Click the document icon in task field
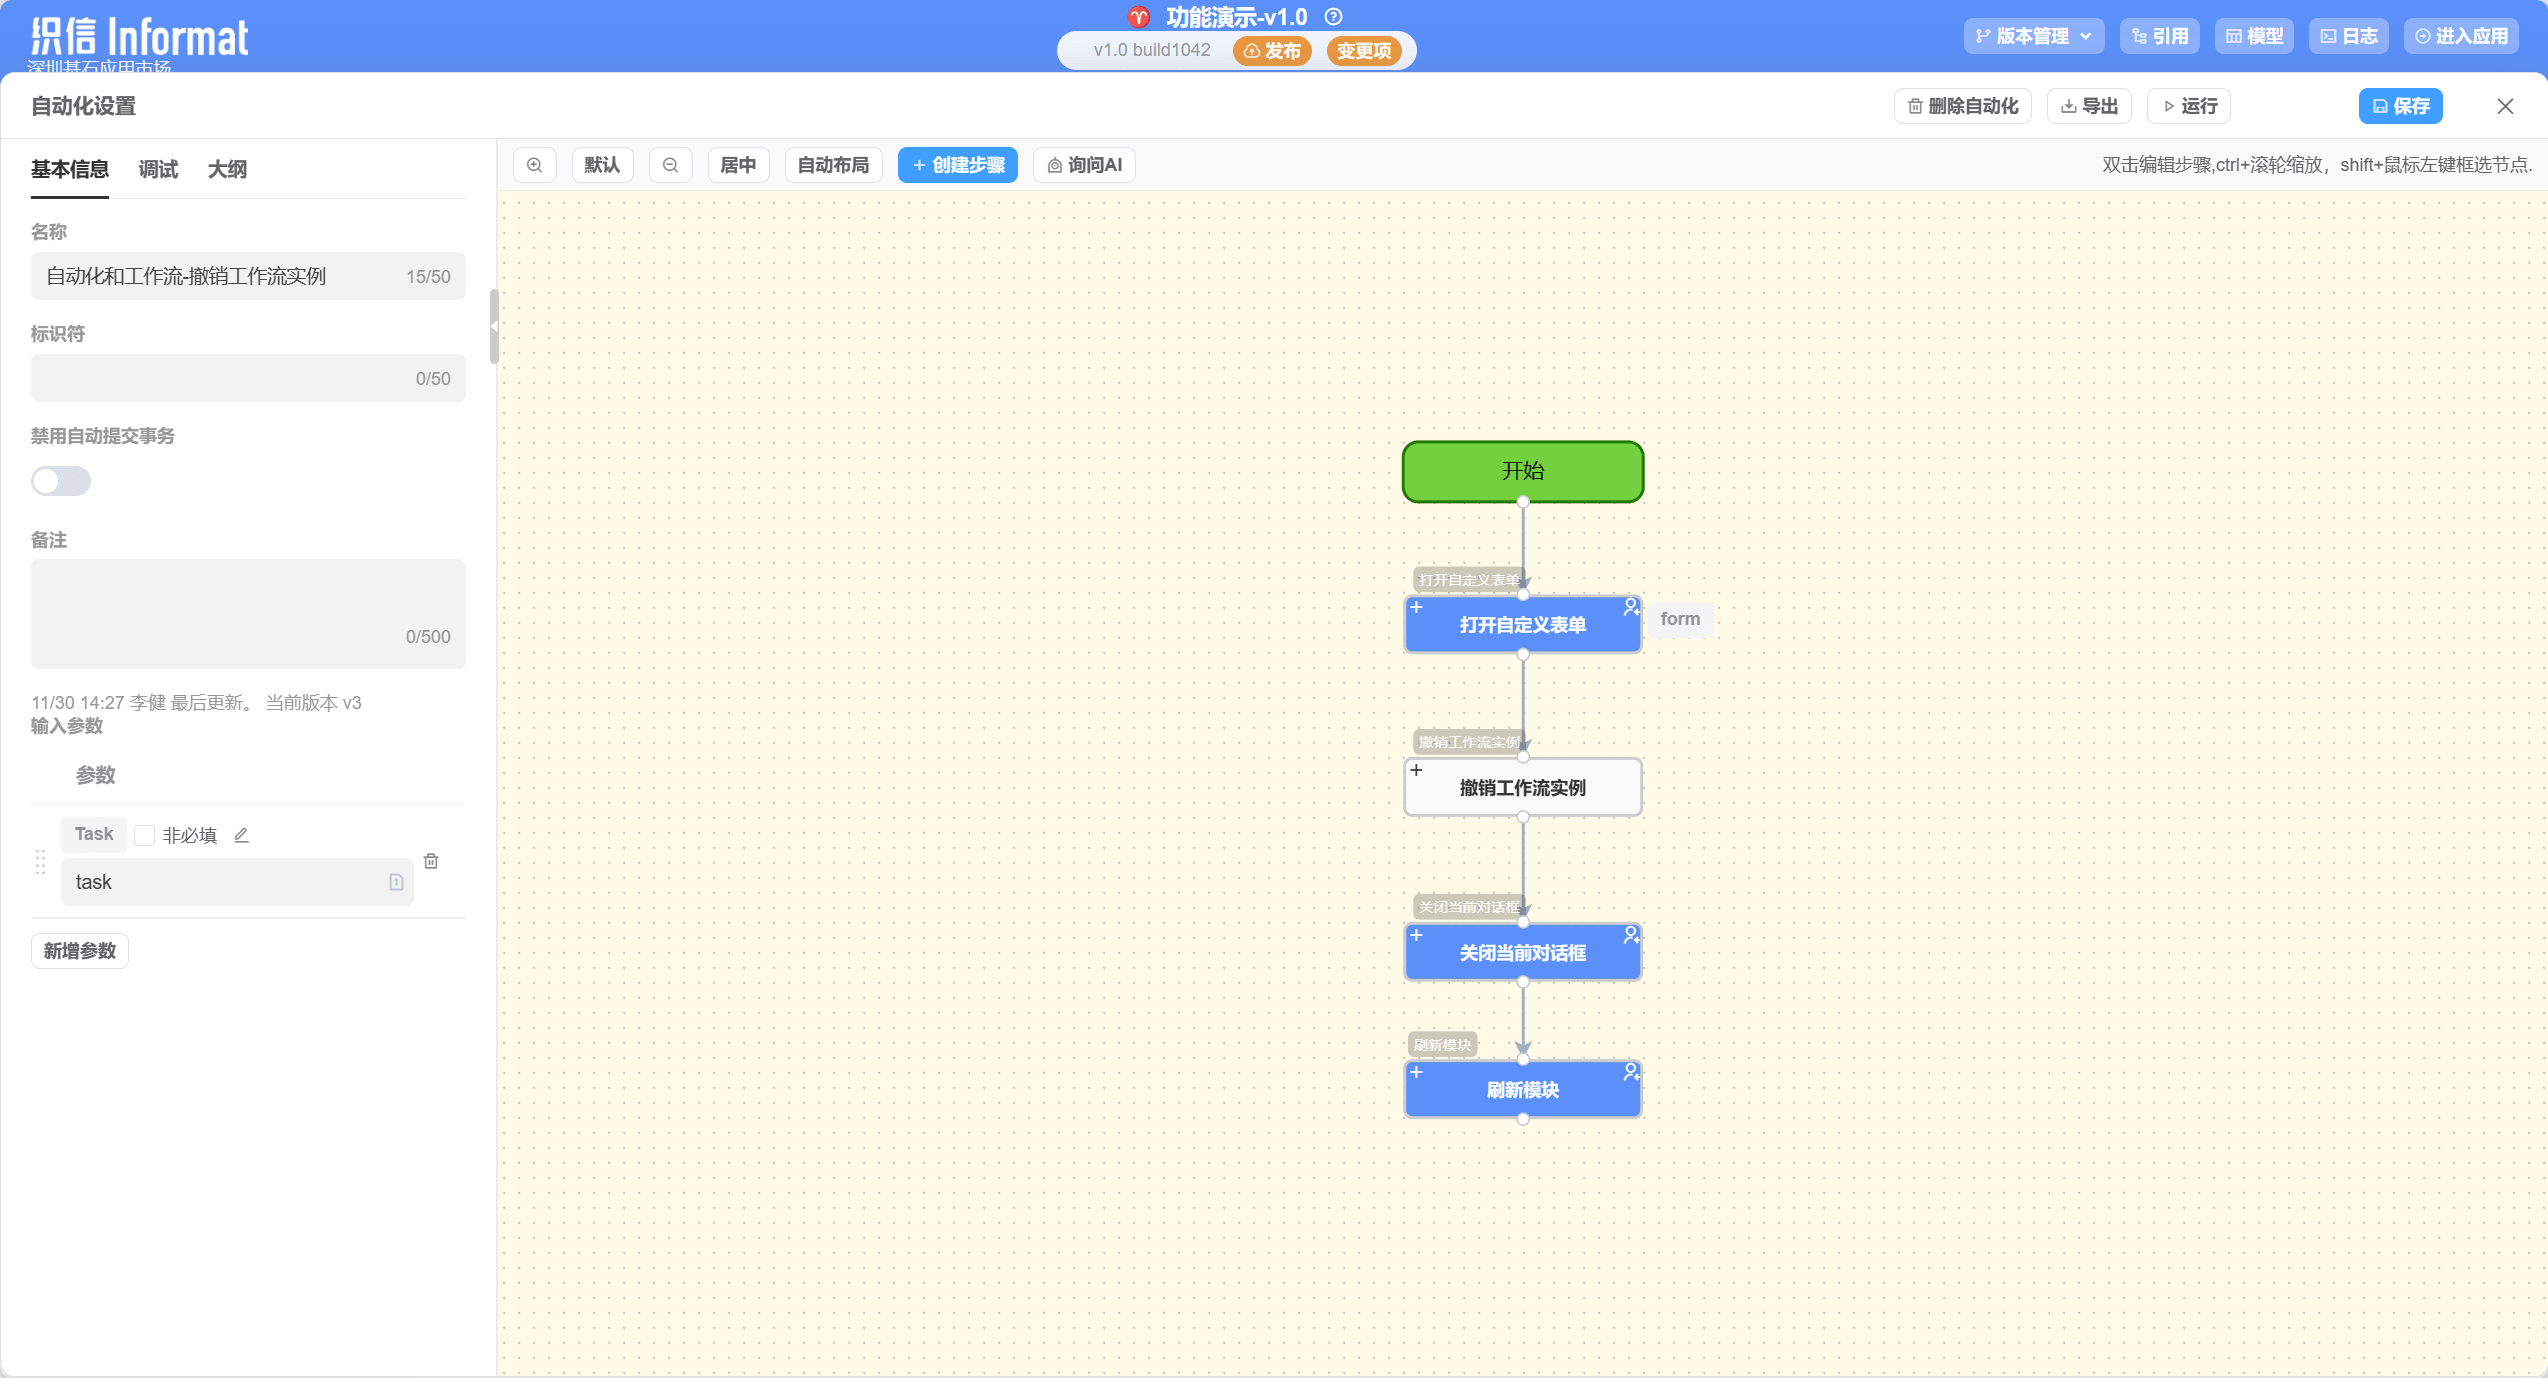The image size is (2548, 1378). click(x=396, y=882)
